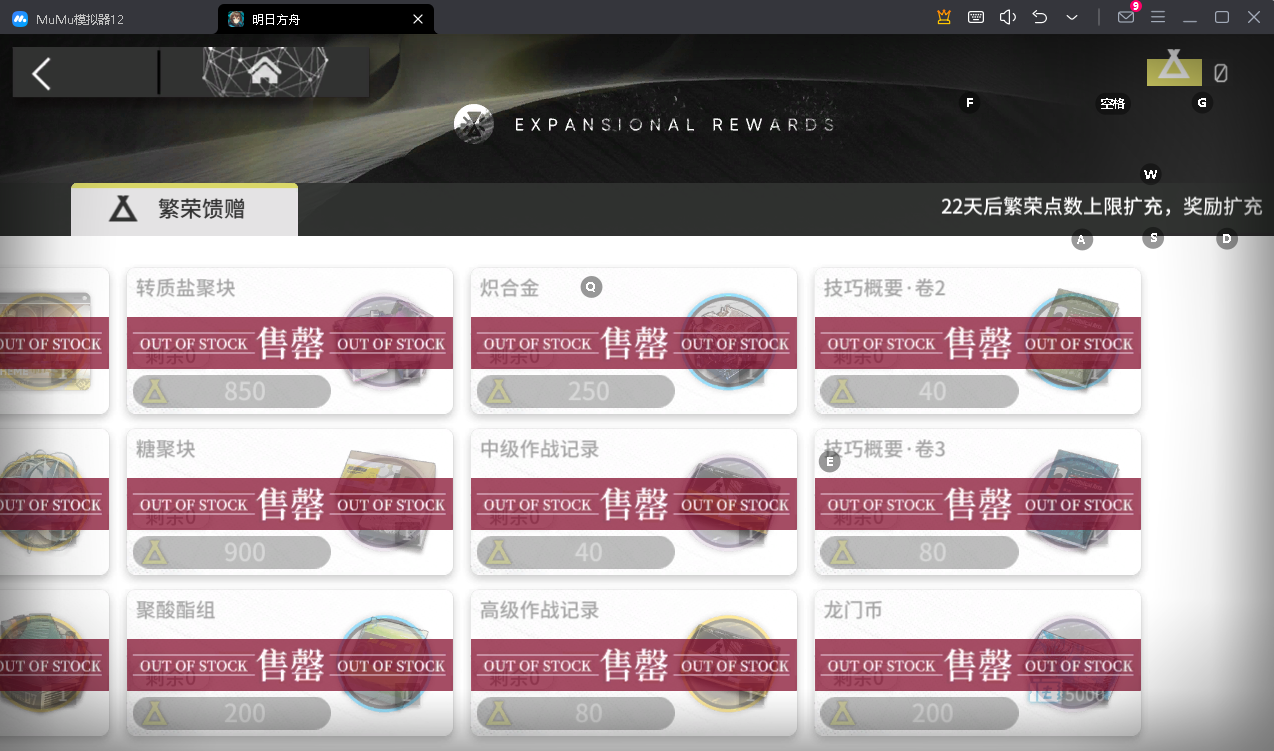Expand the MuMu toolbar dropdown chevron
The height and width of the screenshot is (751, 1274).
coord(1072,17)
